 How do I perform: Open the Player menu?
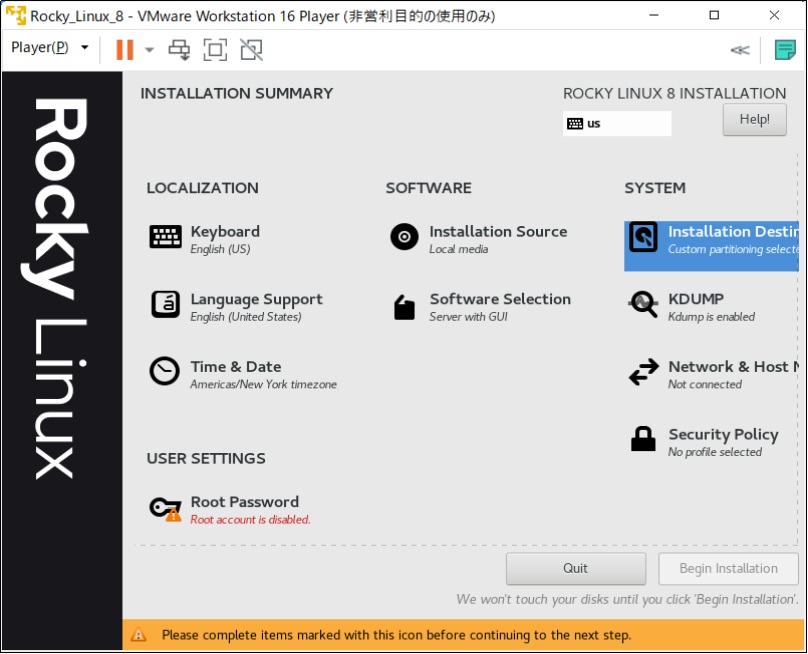click(40, 48)
